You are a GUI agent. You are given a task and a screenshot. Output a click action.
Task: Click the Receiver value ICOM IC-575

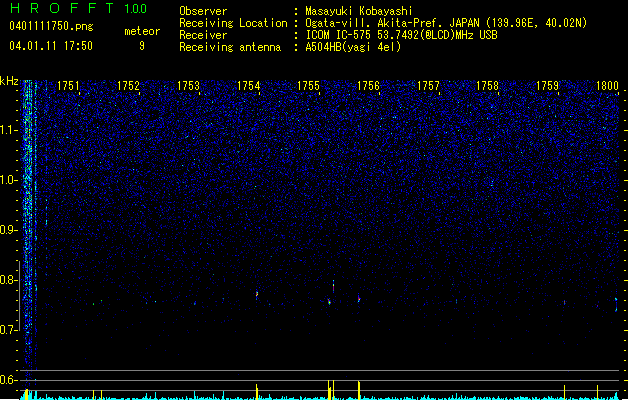point(339,35)
